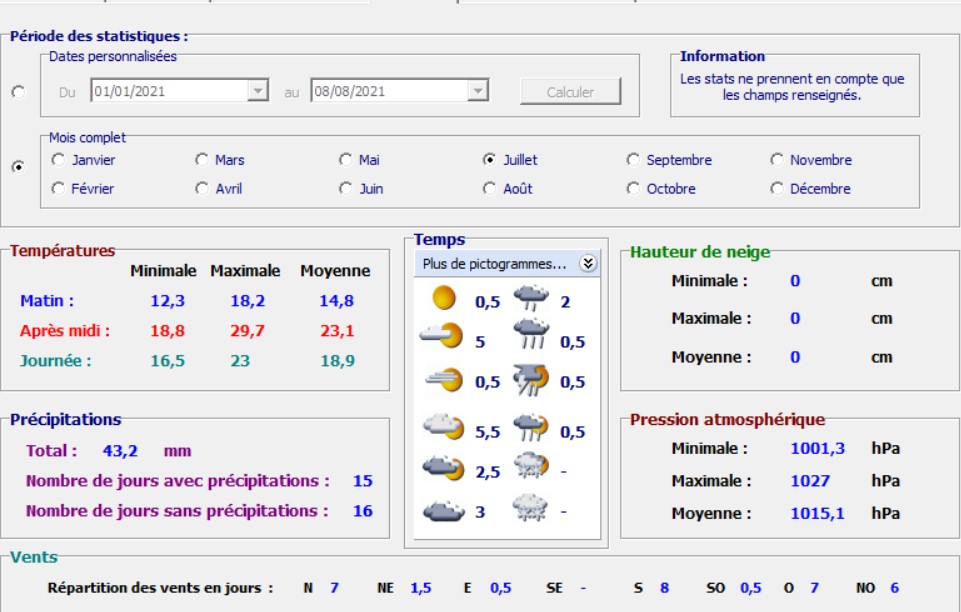Click the thunderstorm with sun pictogram
Screen dimensions: 961x612
click(531, 380)
